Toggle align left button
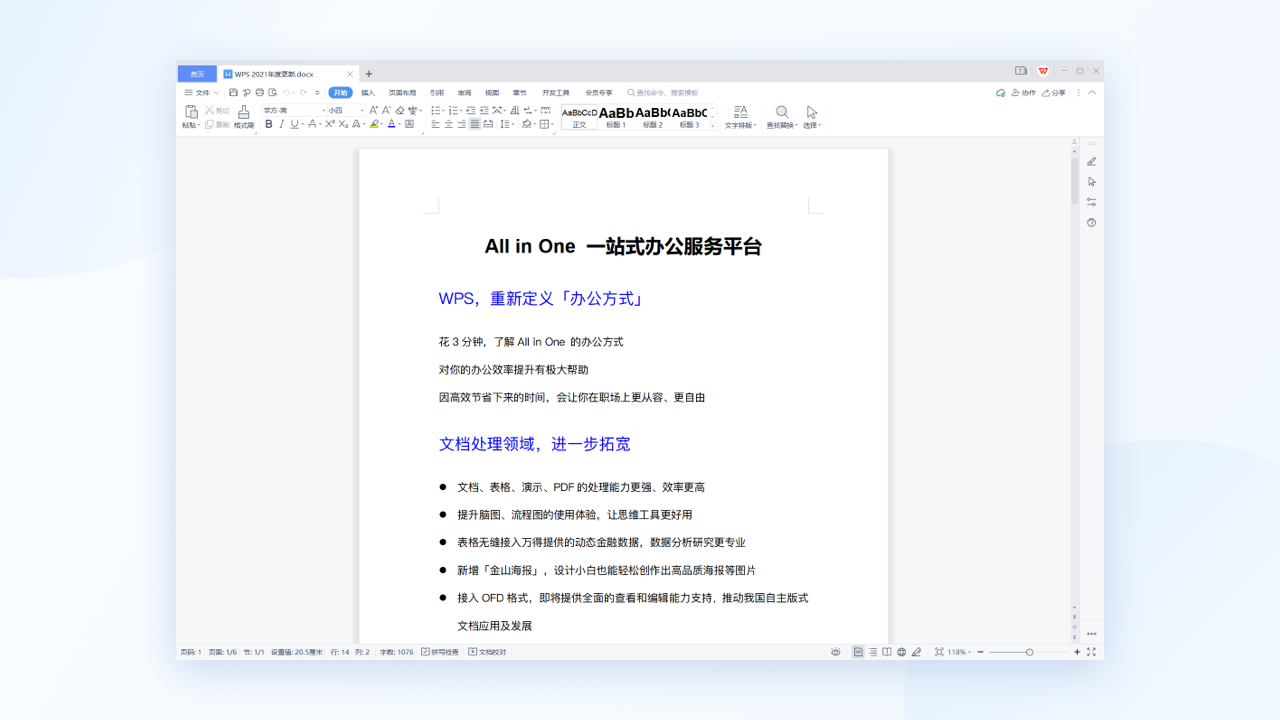 coord(435,124)
